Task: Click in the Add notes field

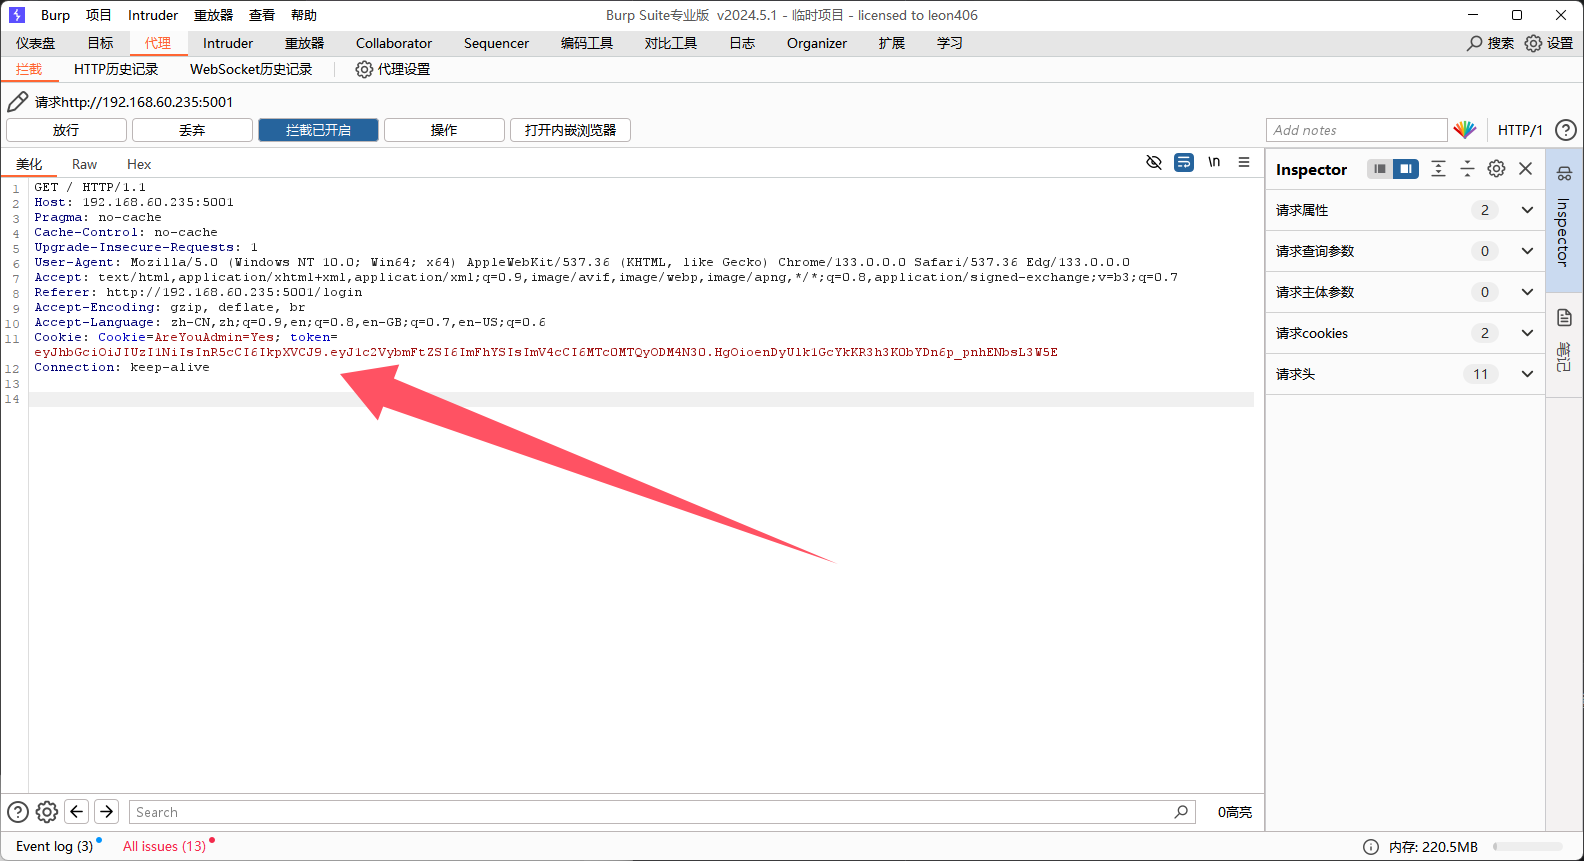Action: coord(1355,130)
